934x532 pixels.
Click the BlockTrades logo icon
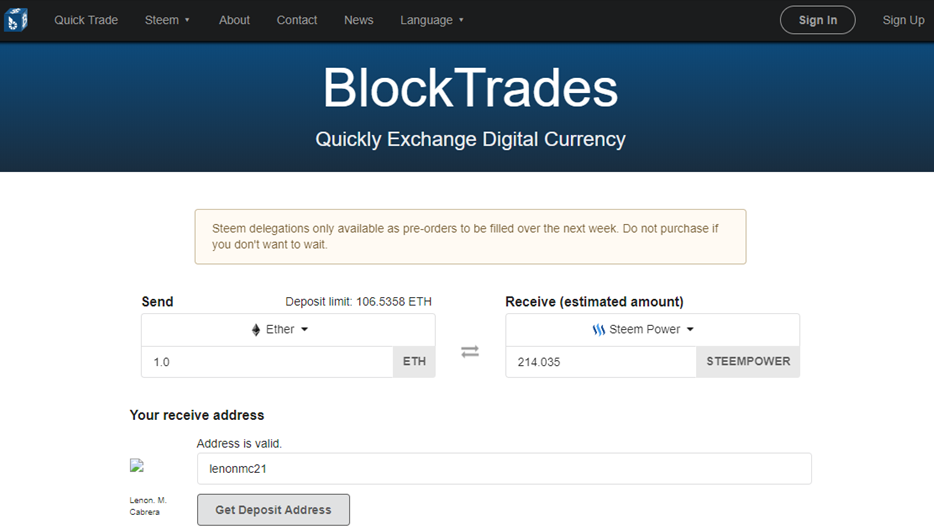point(17,20)
